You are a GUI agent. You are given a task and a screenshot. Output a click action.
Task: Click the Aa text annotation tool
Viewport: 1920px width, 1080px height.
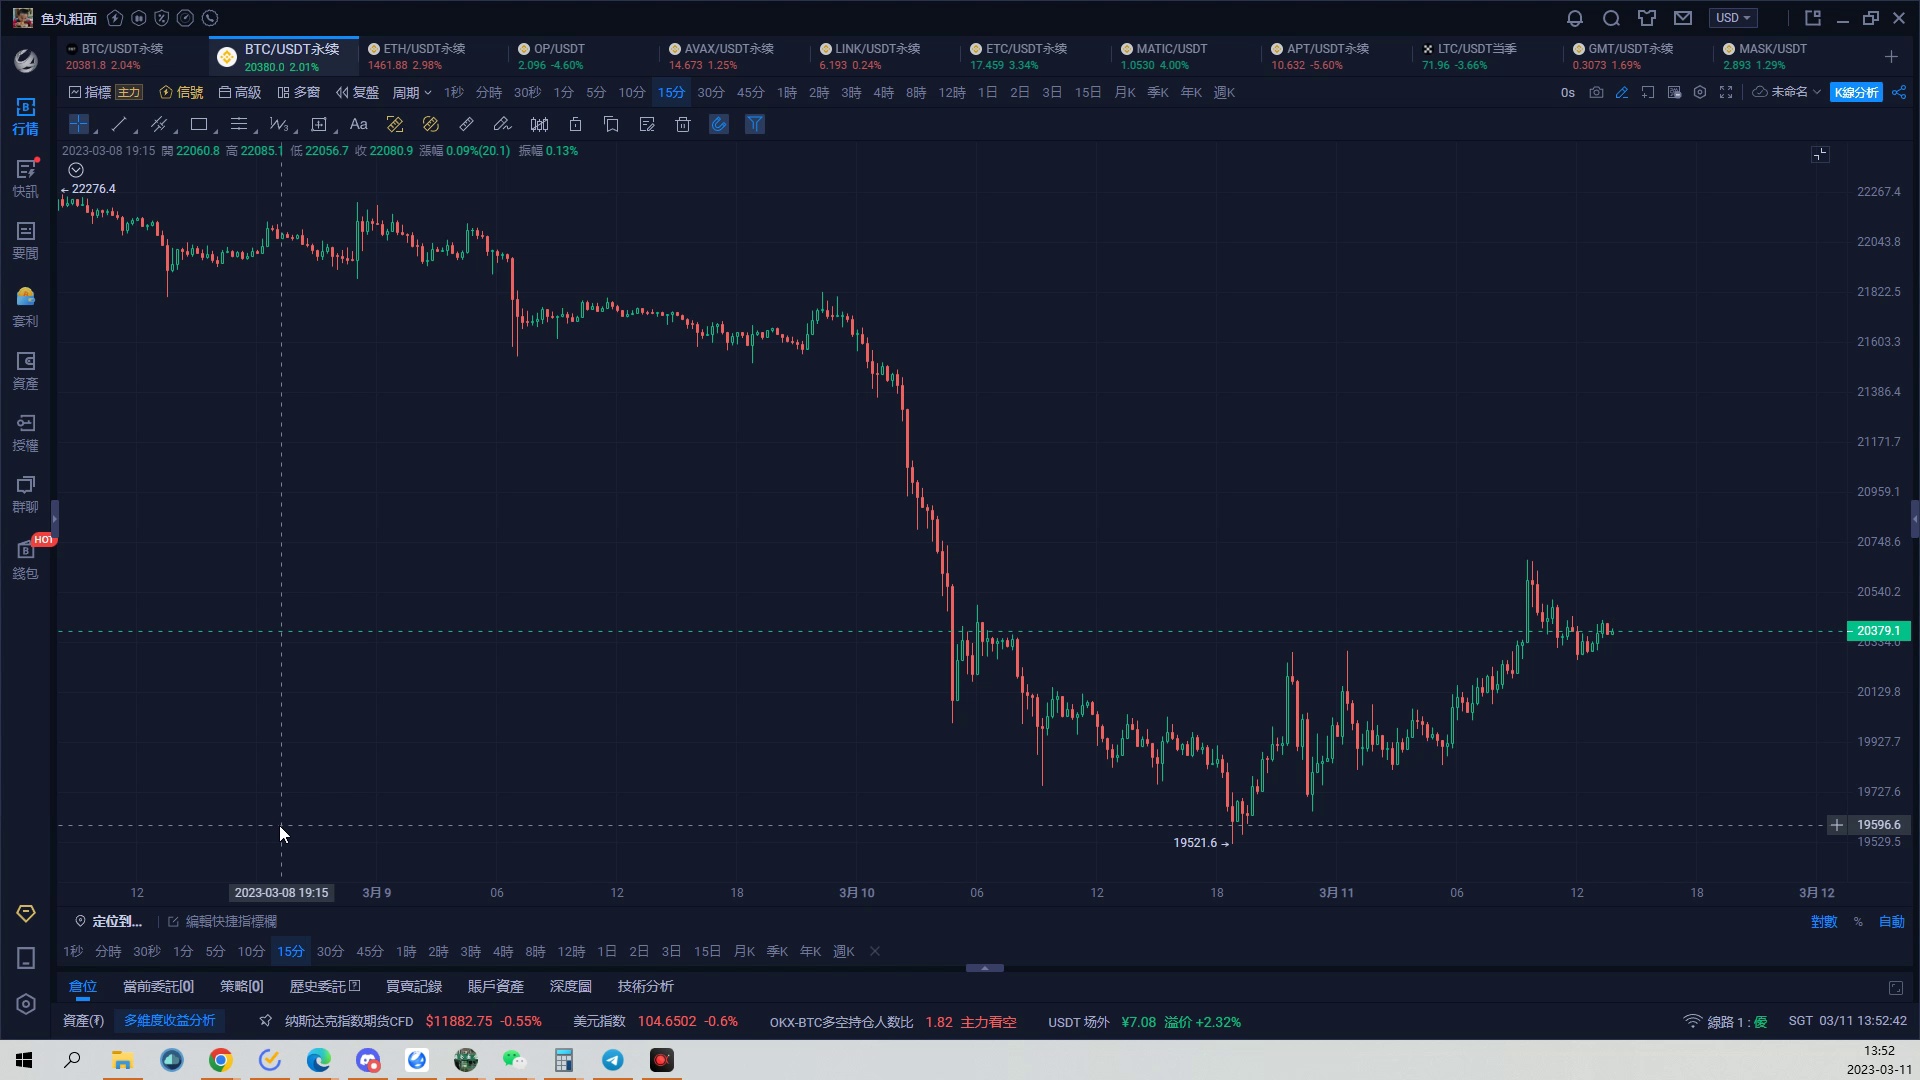(x=359, y=124)
